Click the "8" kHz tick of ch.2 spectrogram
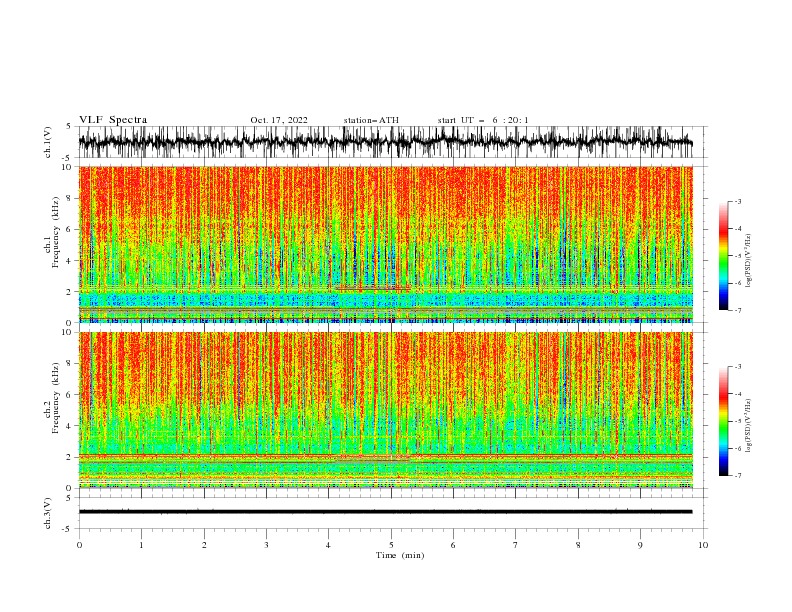The height and width of the screenshot is (612, 792). [x=70, y=364]
